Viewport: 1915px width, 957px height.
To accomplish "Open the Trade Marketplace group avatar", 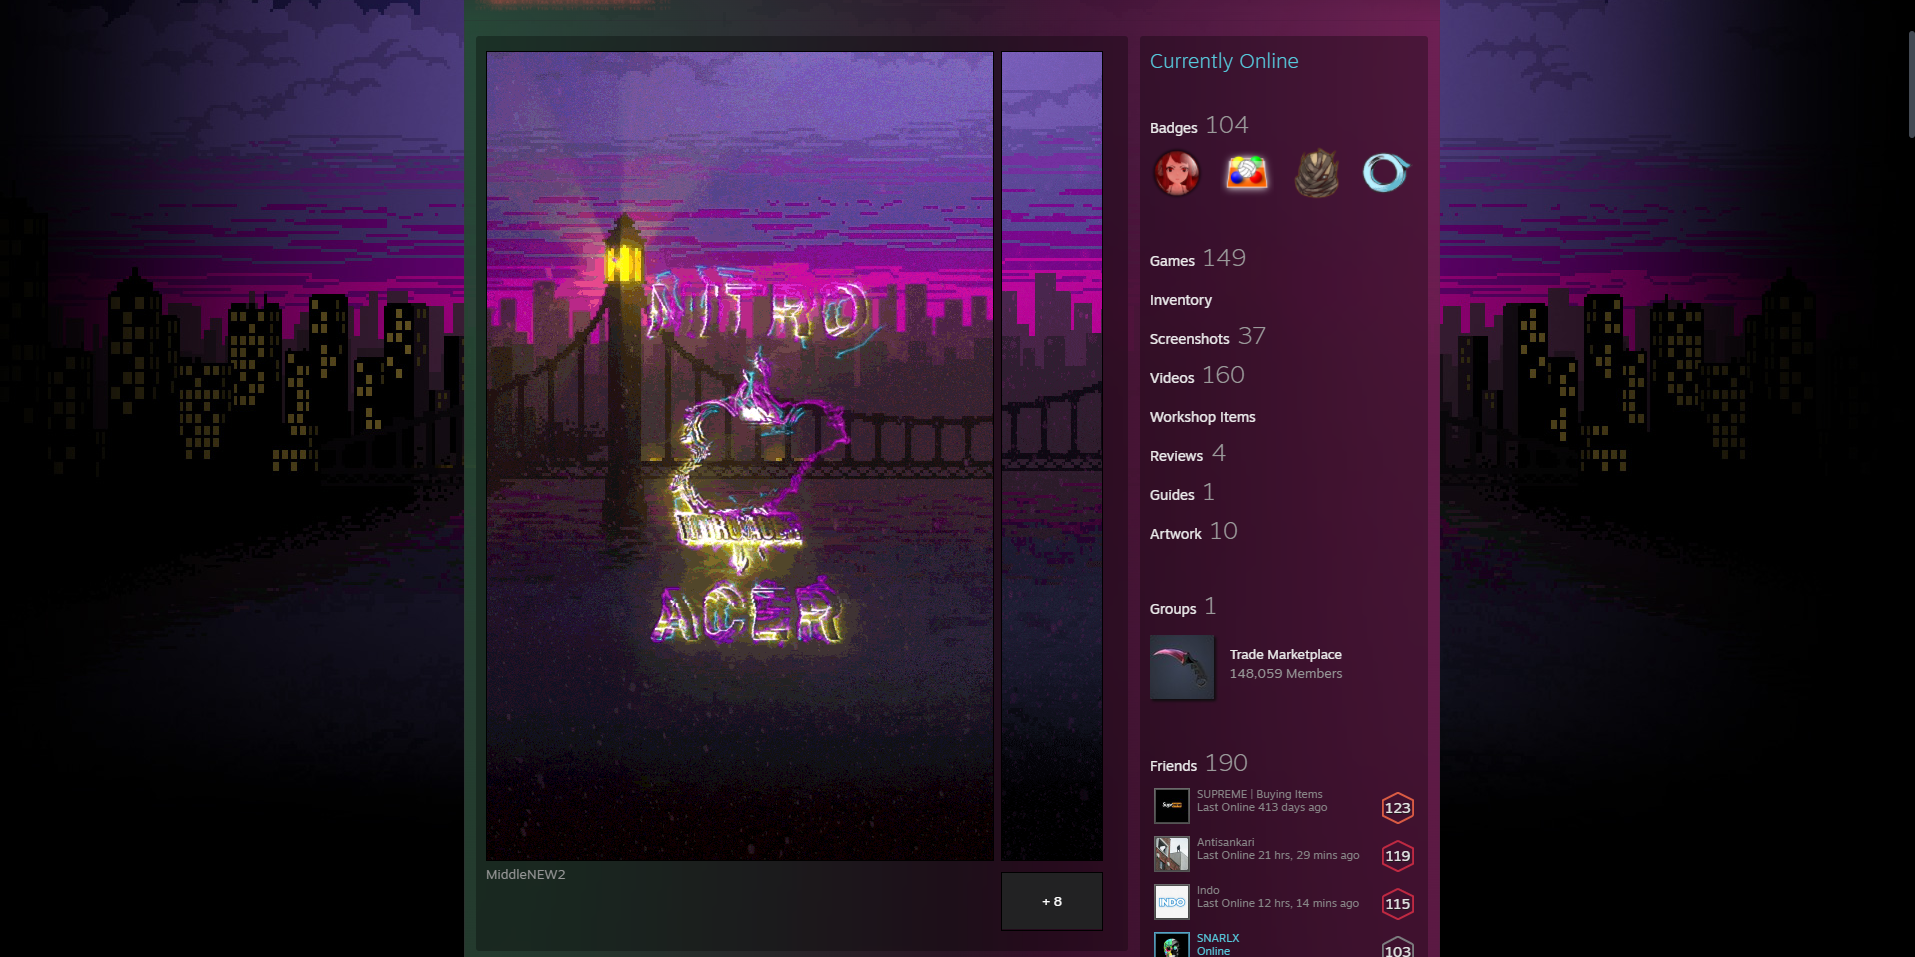I will click(1182, 667).
